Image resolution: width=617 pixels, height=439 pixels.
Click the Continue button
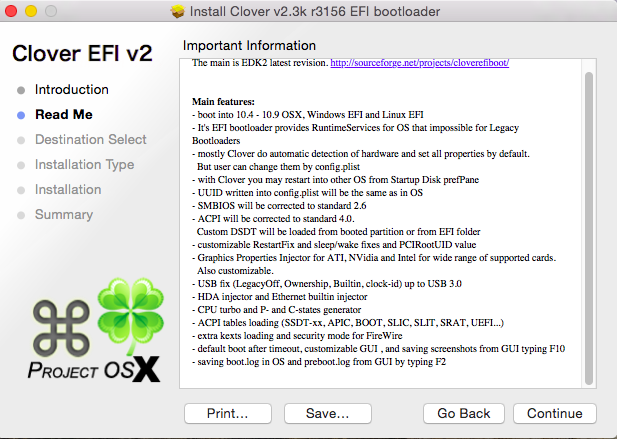click(554, 413)
